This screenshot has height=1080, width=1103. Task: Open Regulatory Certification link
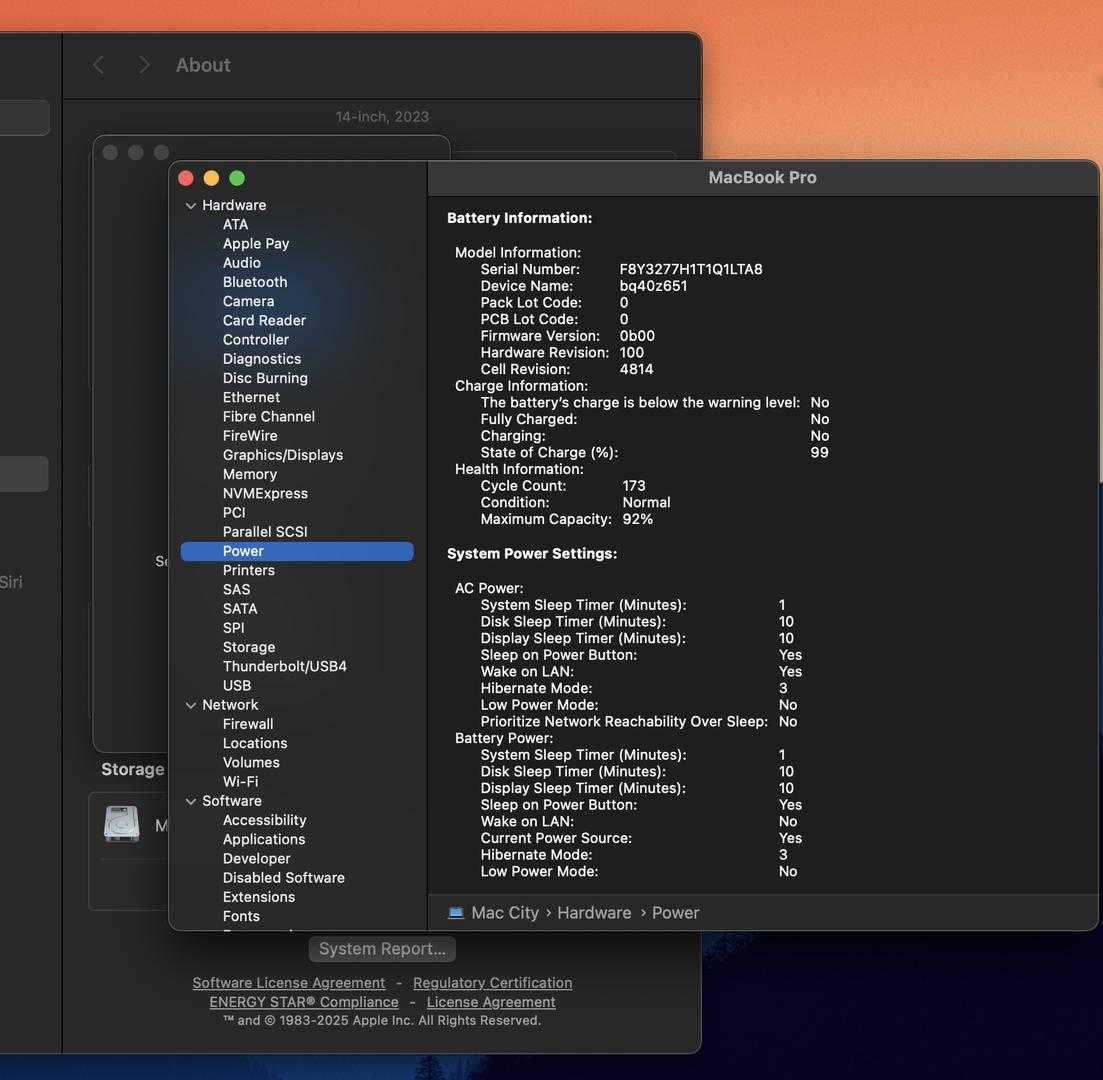tap(492, 983)
